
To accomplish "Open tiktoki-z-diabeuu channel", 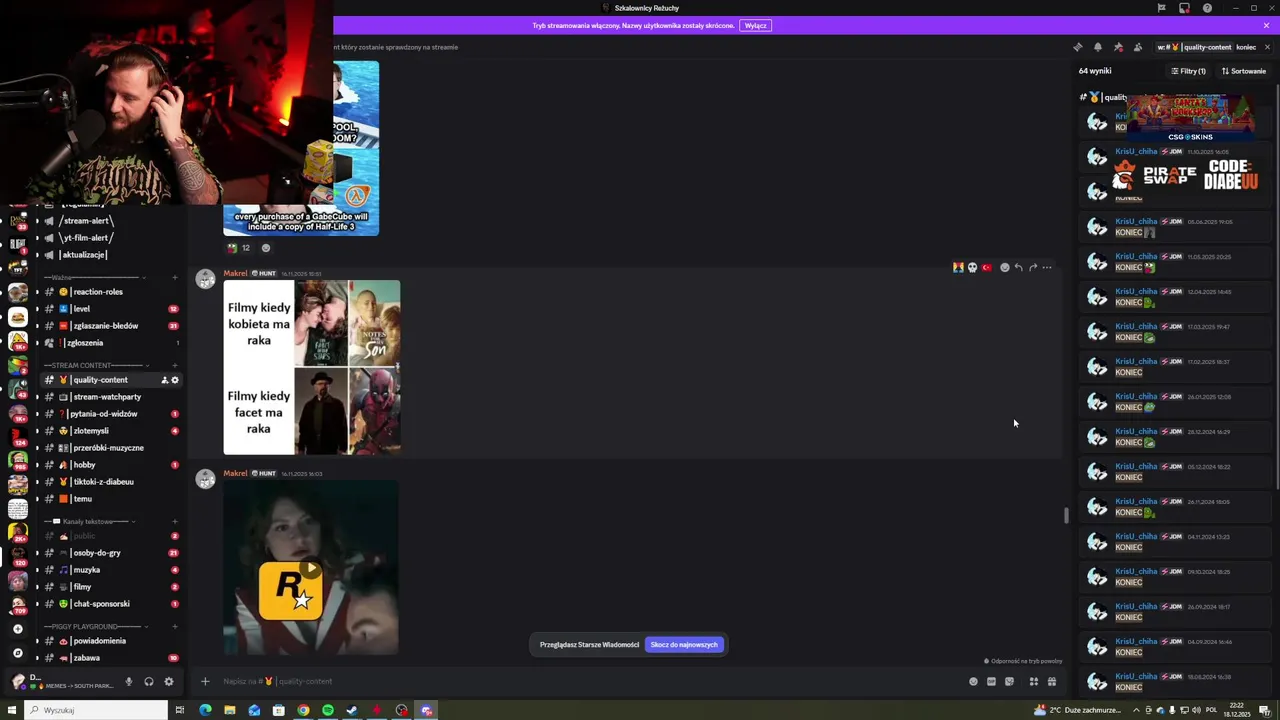I will (x=112, y=482).
